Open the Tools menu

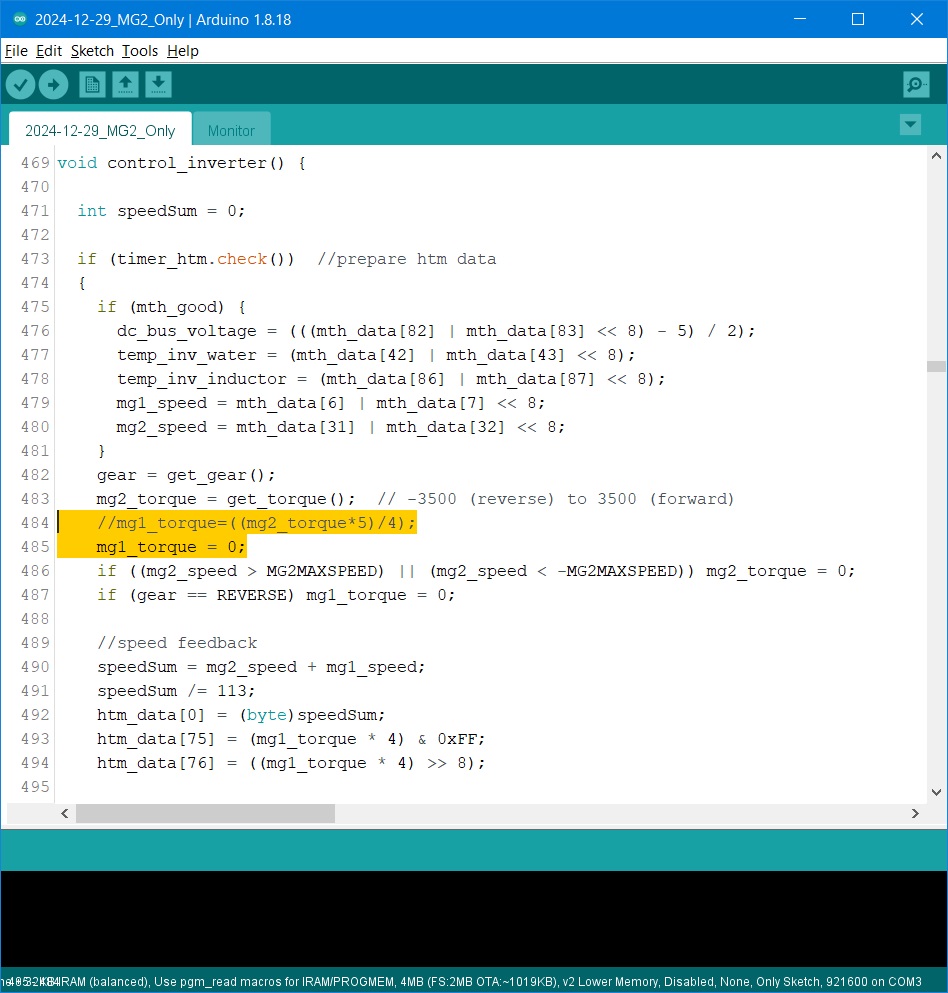coord(140,51)
